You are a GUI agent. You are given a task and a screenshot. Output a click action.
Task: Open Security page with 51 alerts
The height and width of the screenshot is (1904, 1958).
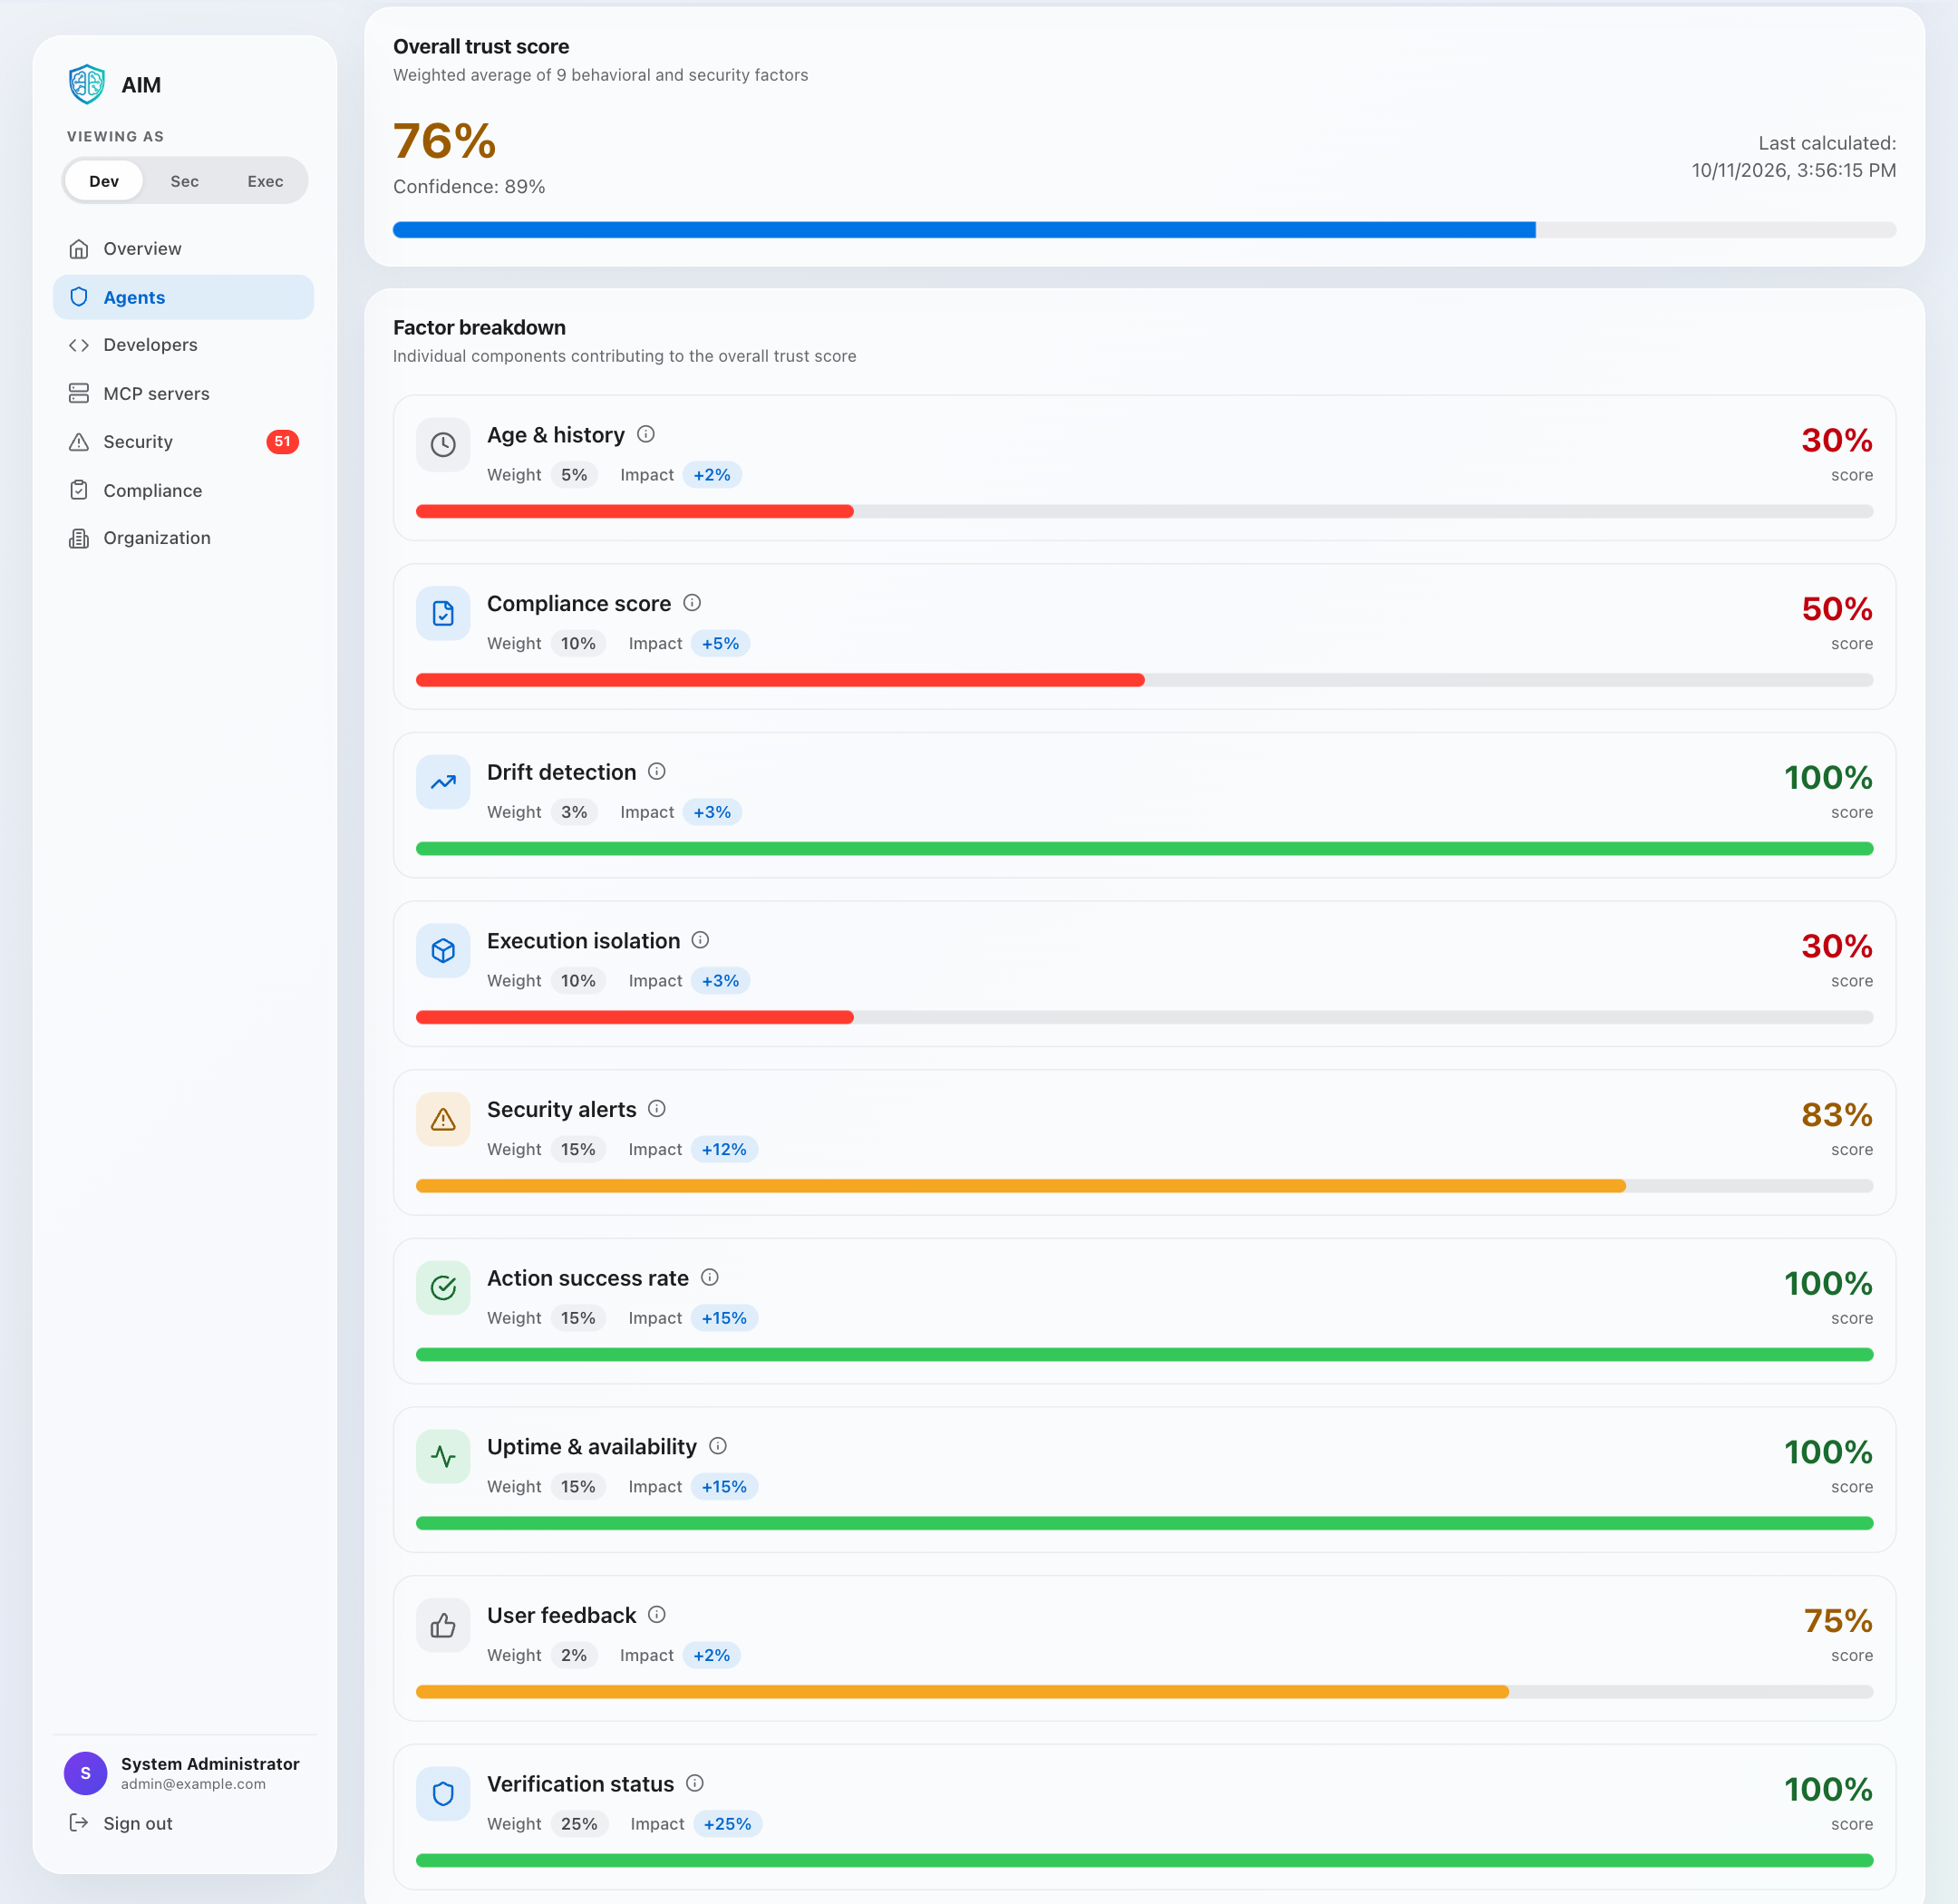tap(184, 442)
